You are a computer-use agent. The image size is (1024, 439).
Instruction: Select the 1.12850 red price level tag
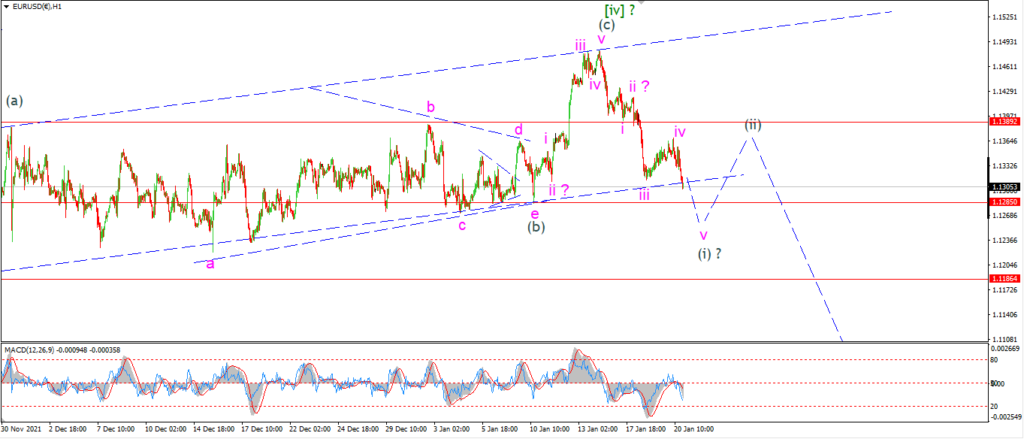(1002, 203)
